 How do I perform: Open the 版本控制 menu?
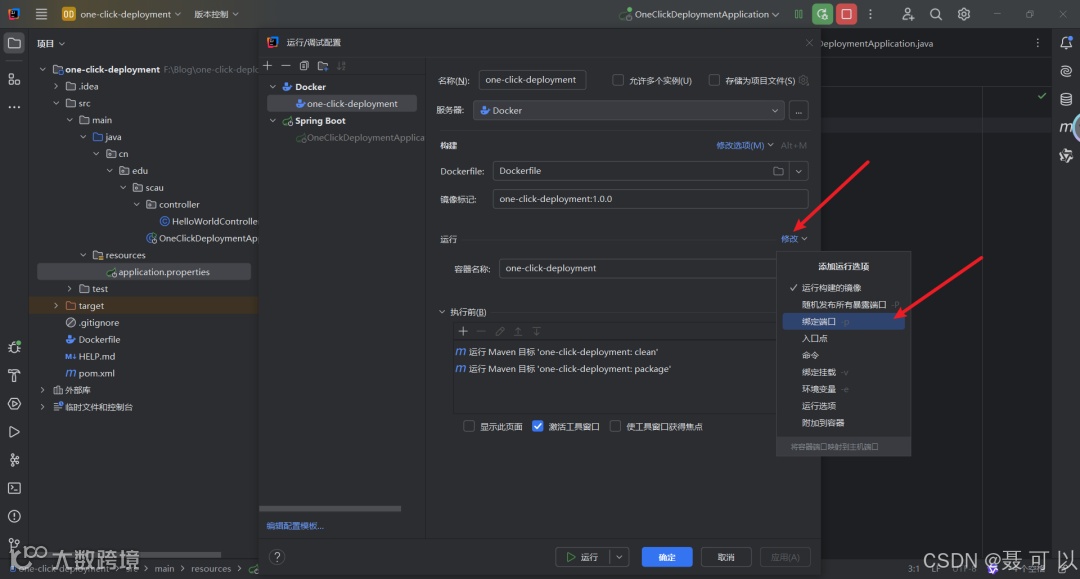tap(216, 14)
